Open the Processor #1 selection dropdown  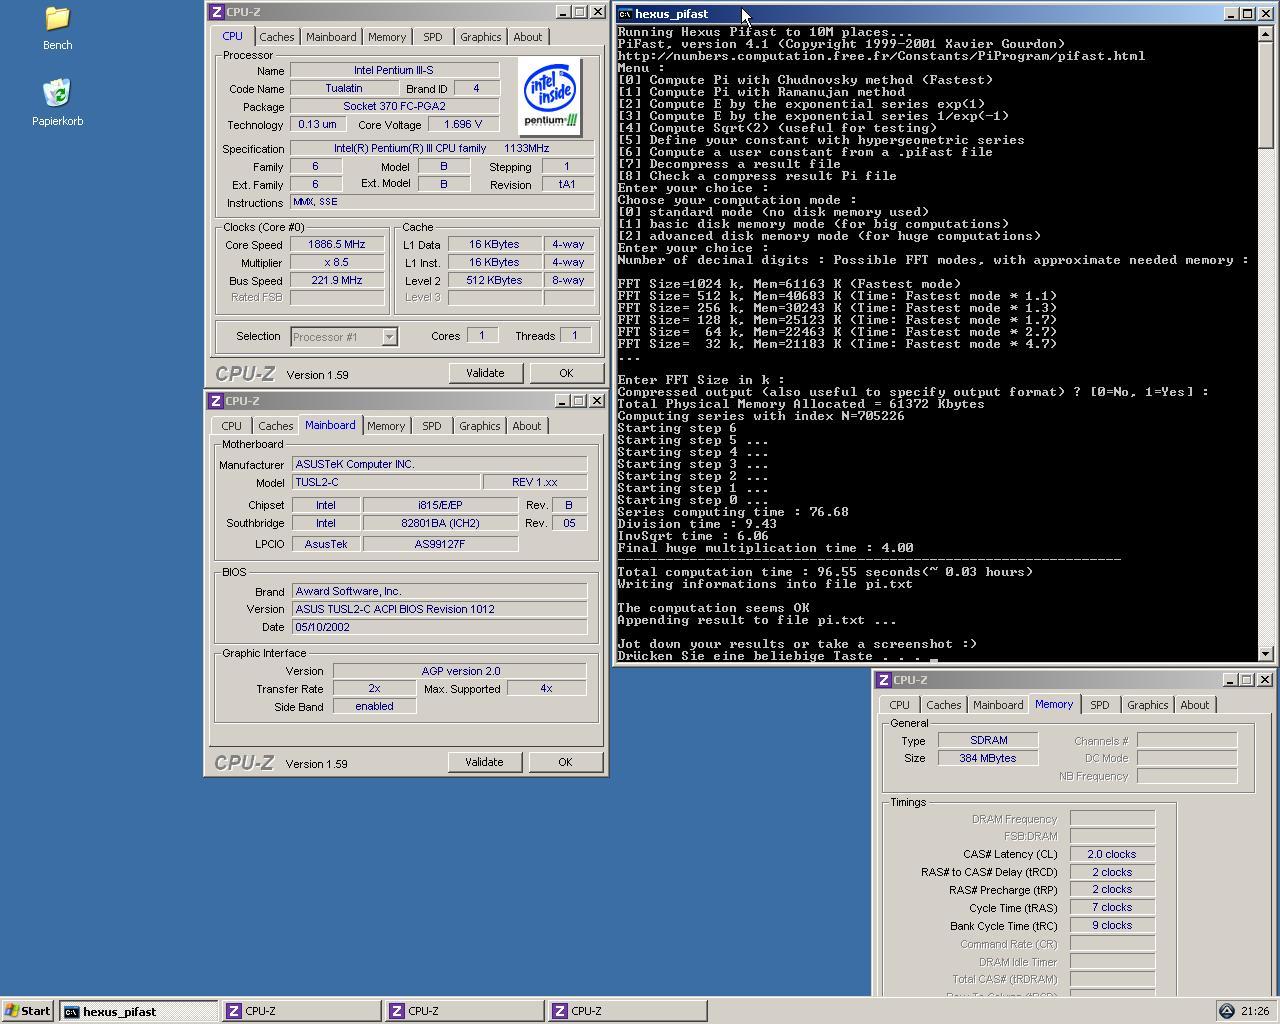[390, 337]
